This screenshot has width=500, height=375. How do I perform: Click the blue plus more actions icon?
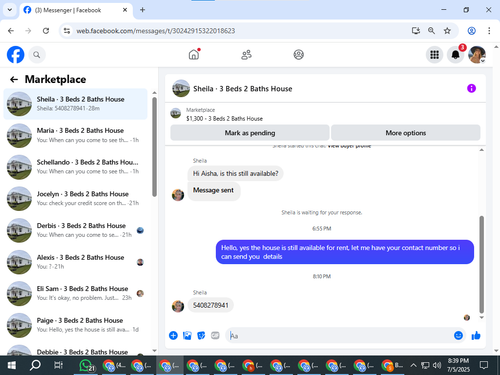[173, 335]
